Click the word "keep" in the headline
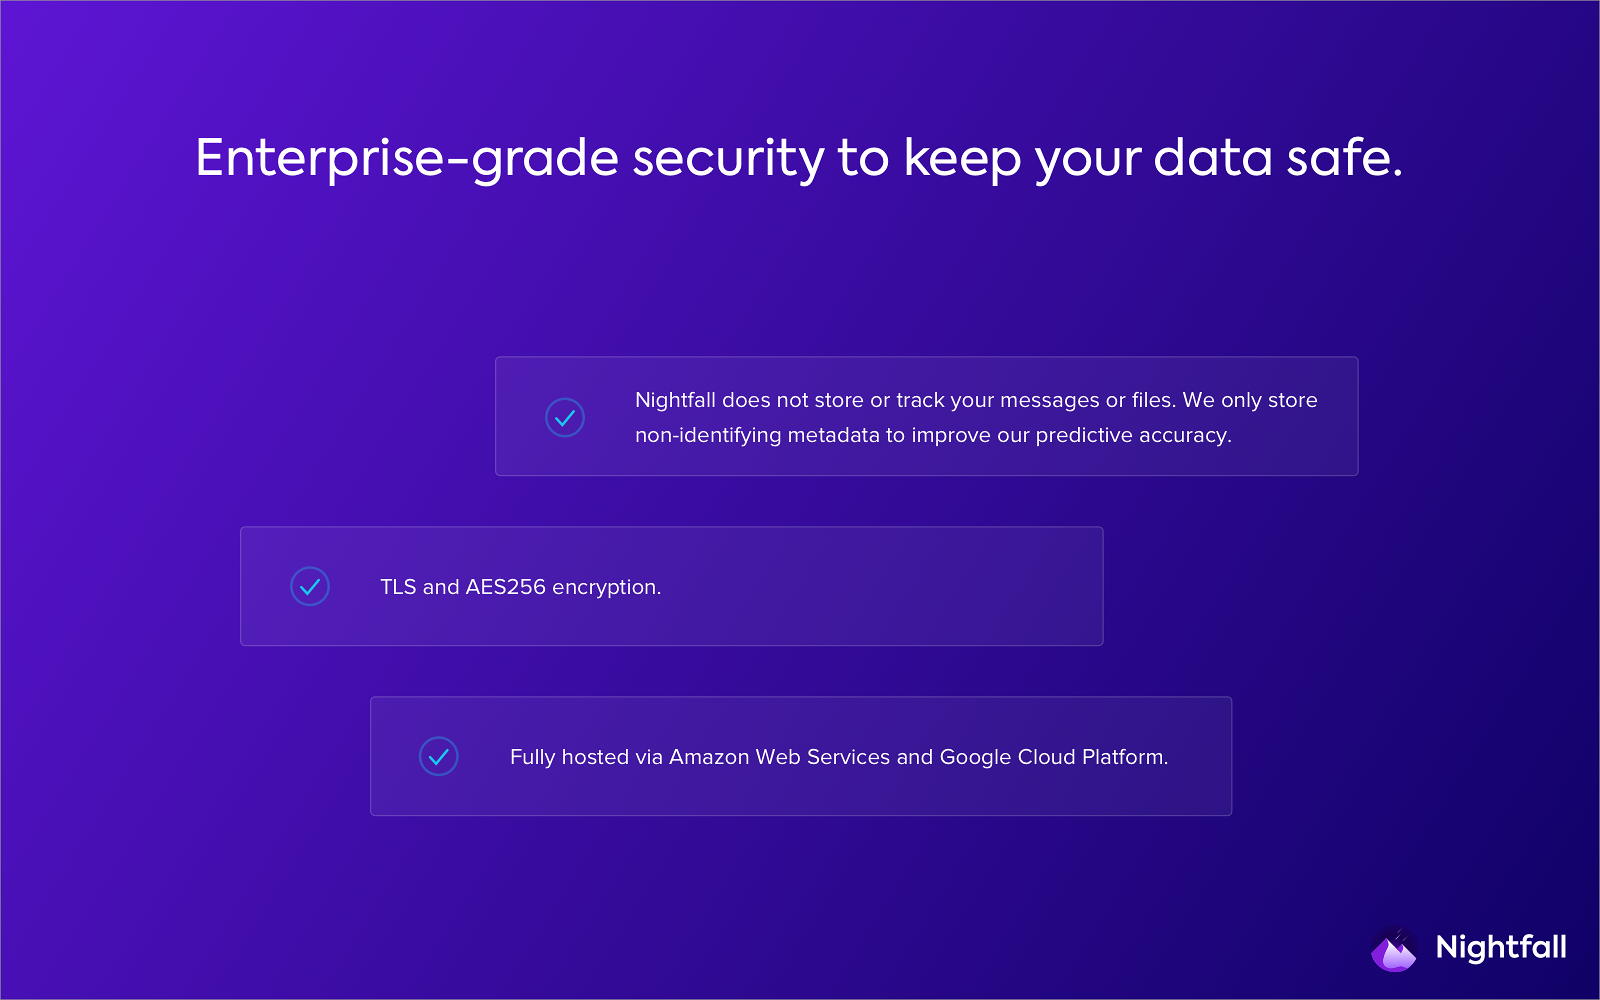1600x1000 pixels. tap(962, 158)
